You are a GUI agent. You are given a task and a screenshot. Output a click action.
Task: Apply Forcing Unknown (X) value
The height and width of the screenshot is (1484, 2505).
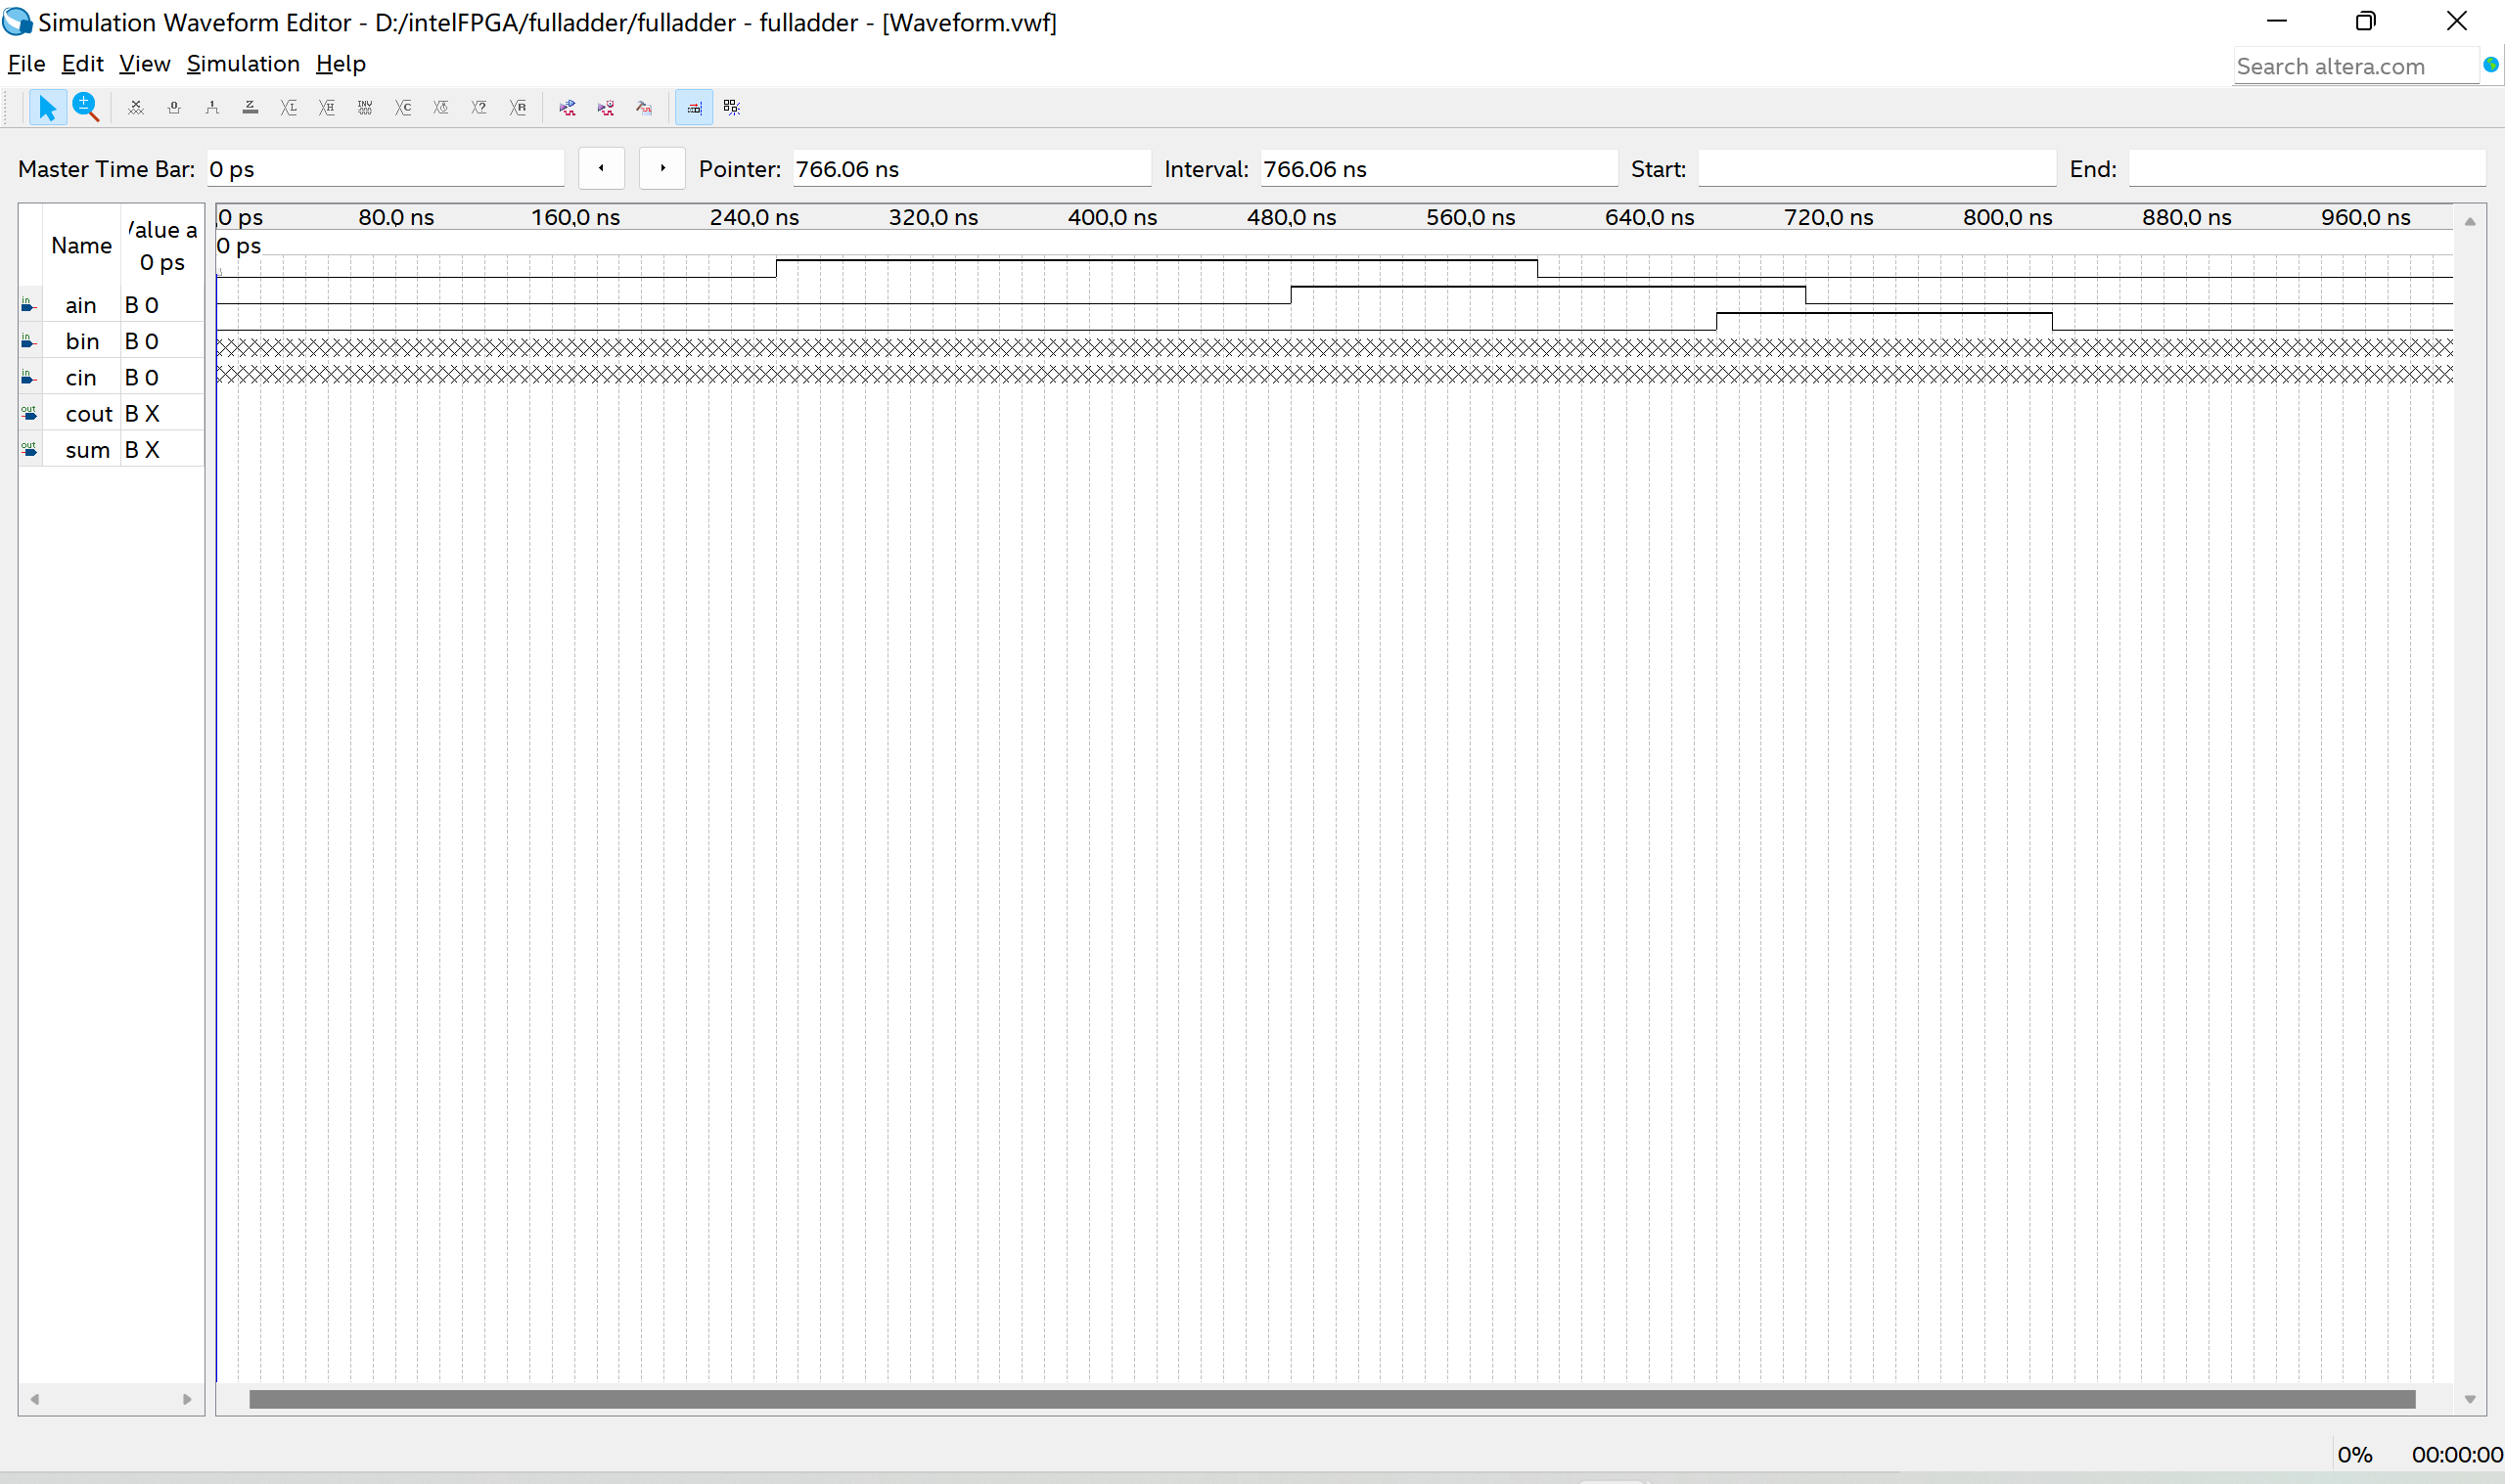[136, 107]
